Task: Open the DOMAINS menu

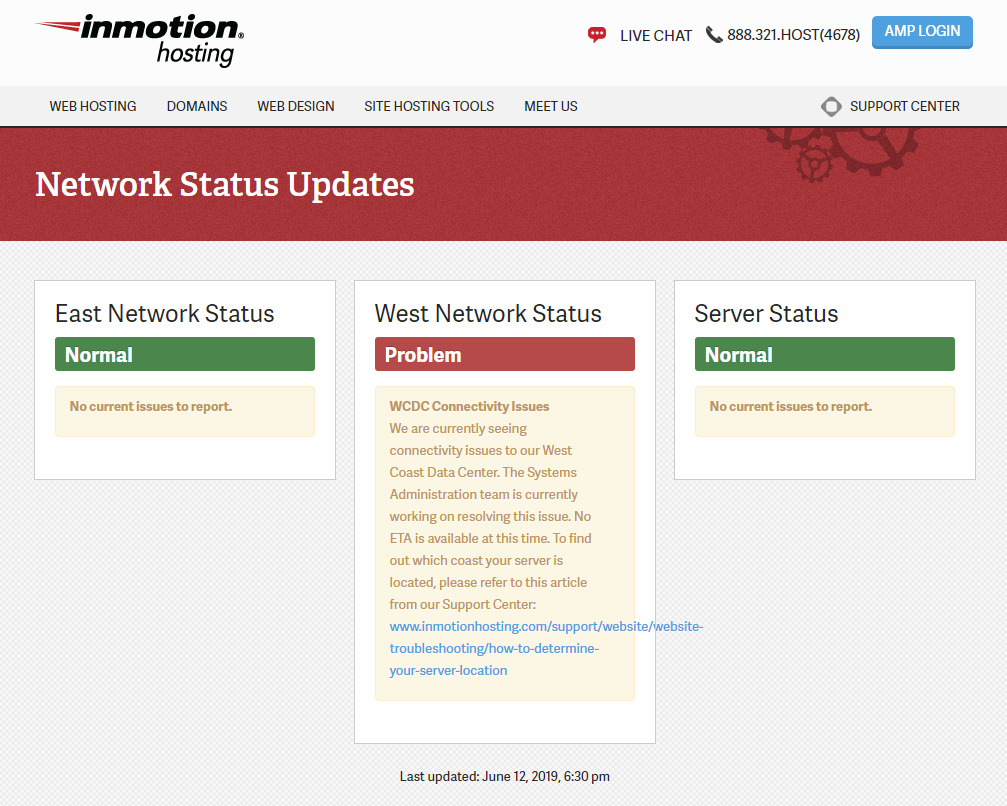Action: click(197, 107)
